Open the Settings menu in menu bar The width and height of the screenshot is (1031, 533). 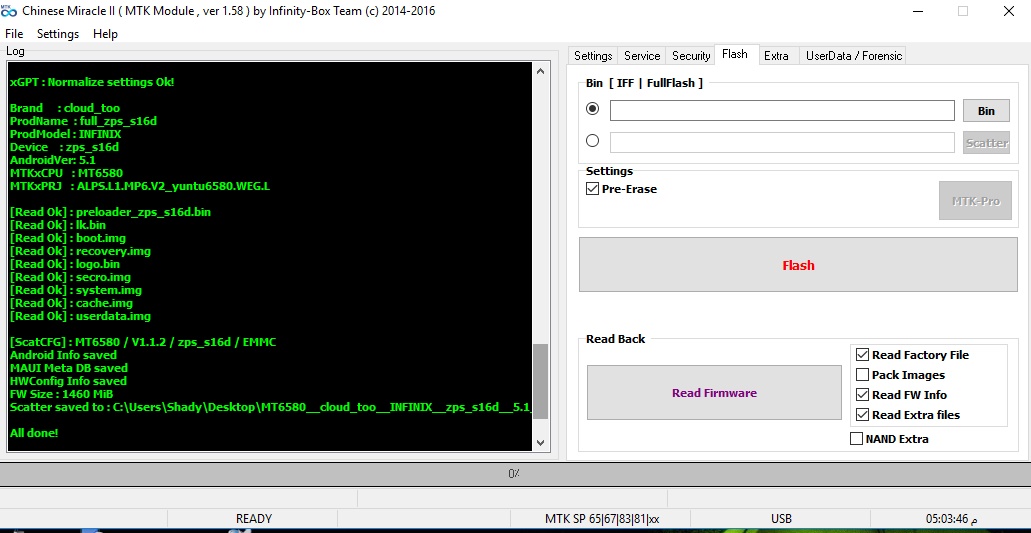[58, 34]
